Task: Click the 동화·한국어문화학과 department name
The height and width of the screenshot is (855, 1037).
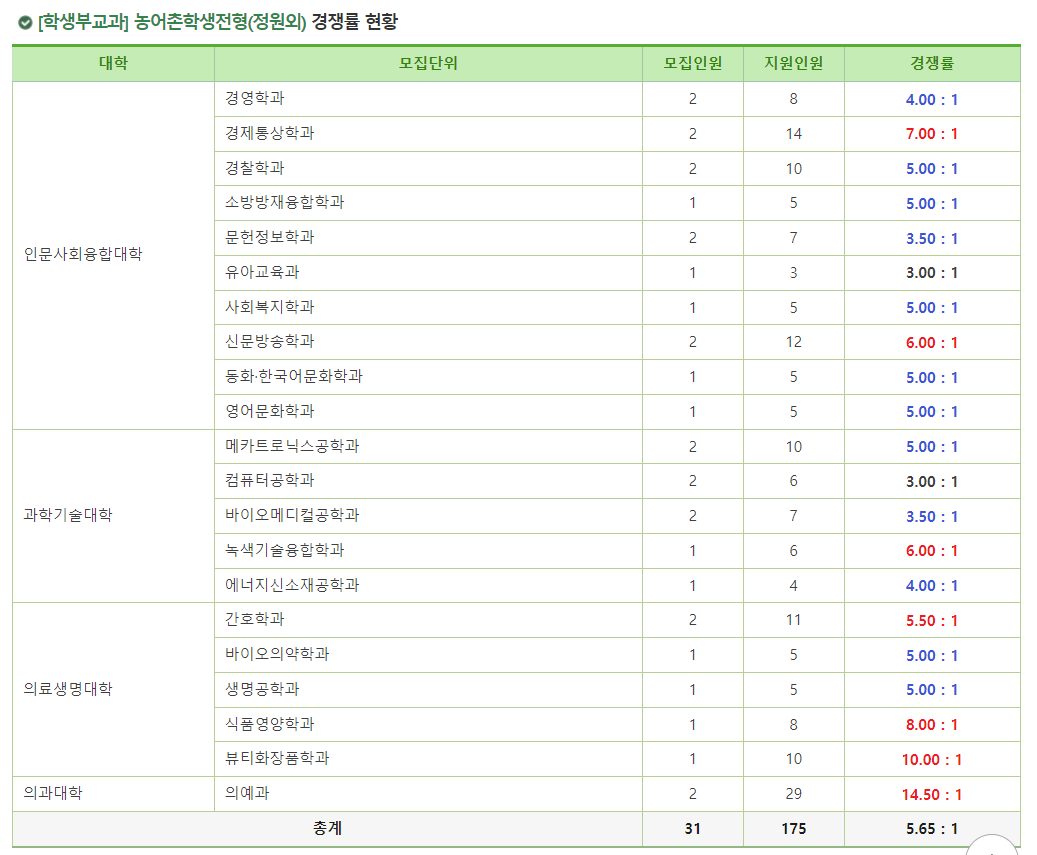Action: click(x=294, y=377)
